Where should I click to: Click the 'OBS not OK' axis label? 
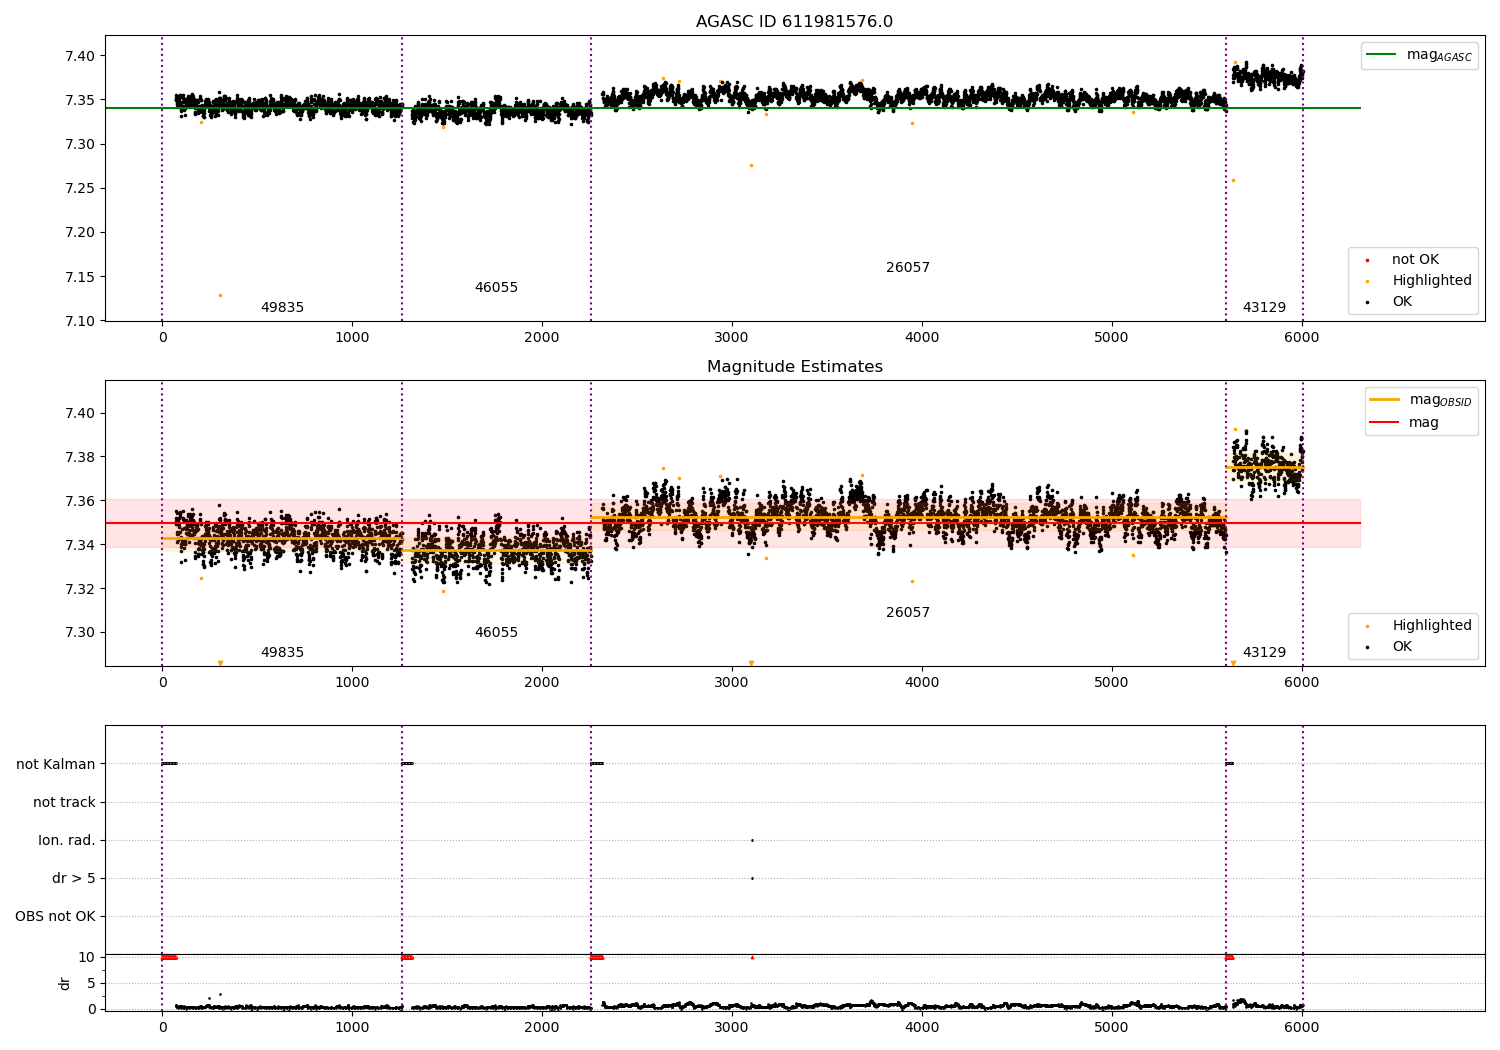[x=55, y=917]
